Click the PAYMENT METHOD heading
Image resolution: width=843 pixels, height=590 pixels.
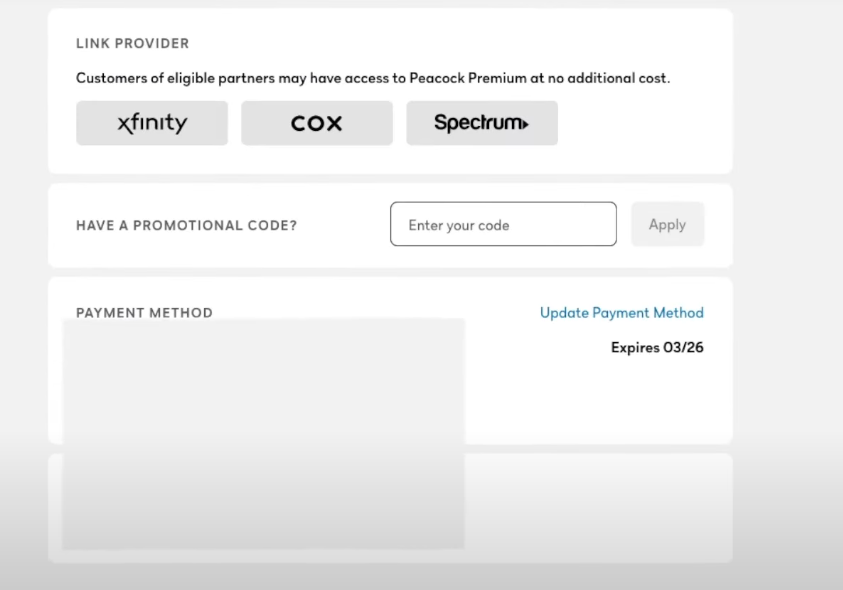pyautogui.click(x=144, y=312)
